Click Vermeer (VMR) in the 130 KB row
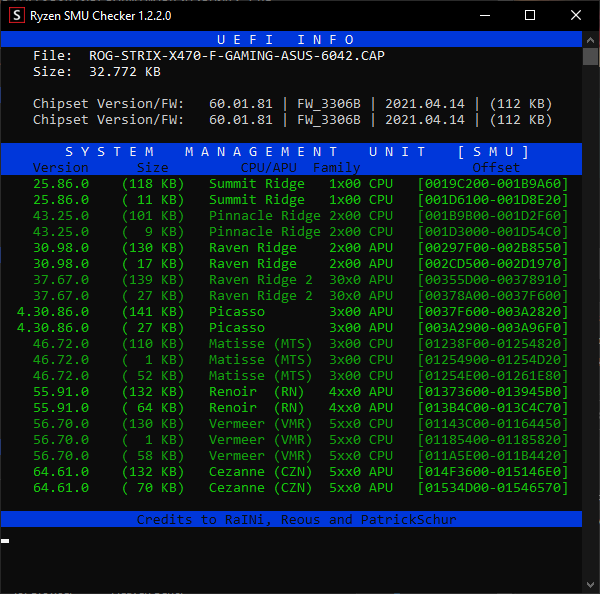The image size is (600, 594). pos(260,424)
